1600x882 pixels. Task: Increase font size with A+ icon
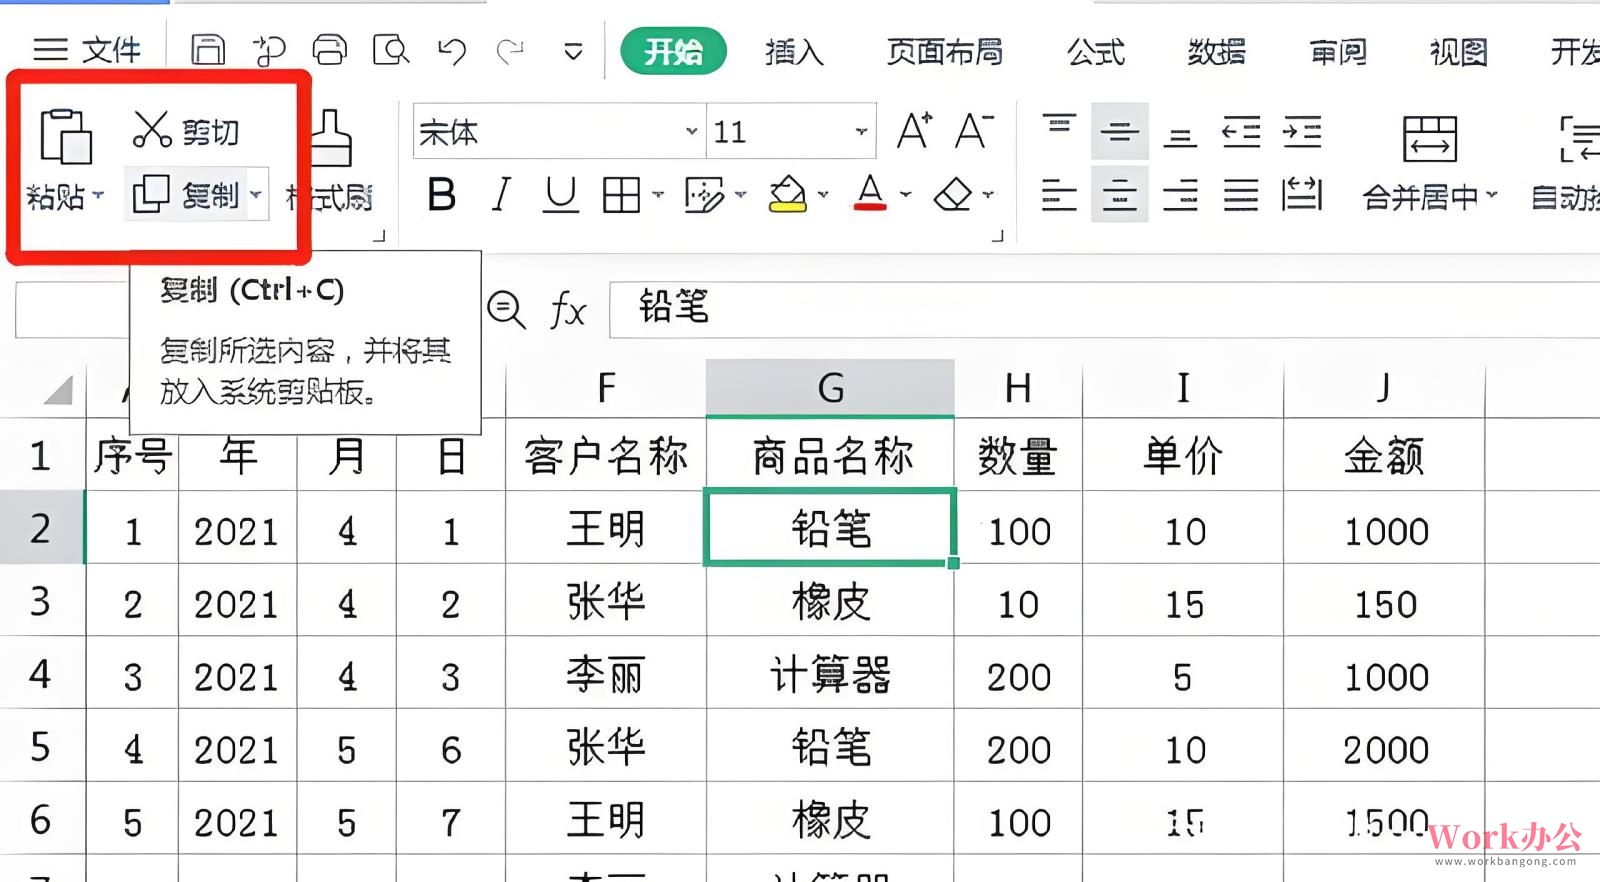coord(914,131)
